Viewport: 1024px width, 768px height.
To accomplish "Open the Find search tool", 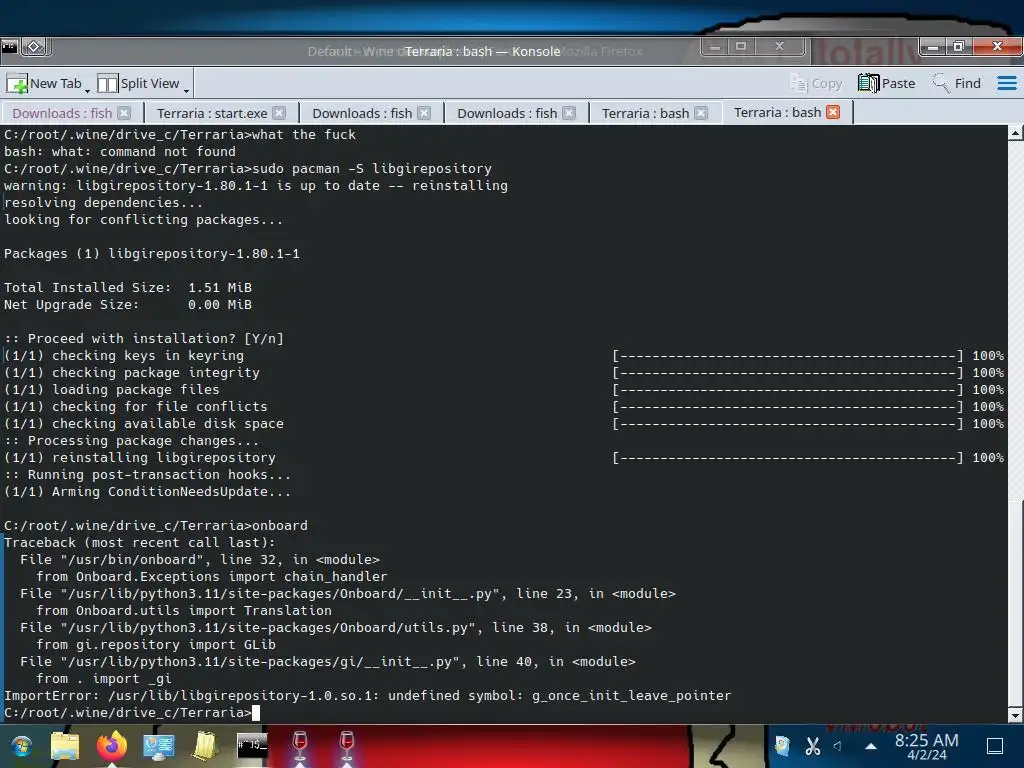I will tap(956, 84).
